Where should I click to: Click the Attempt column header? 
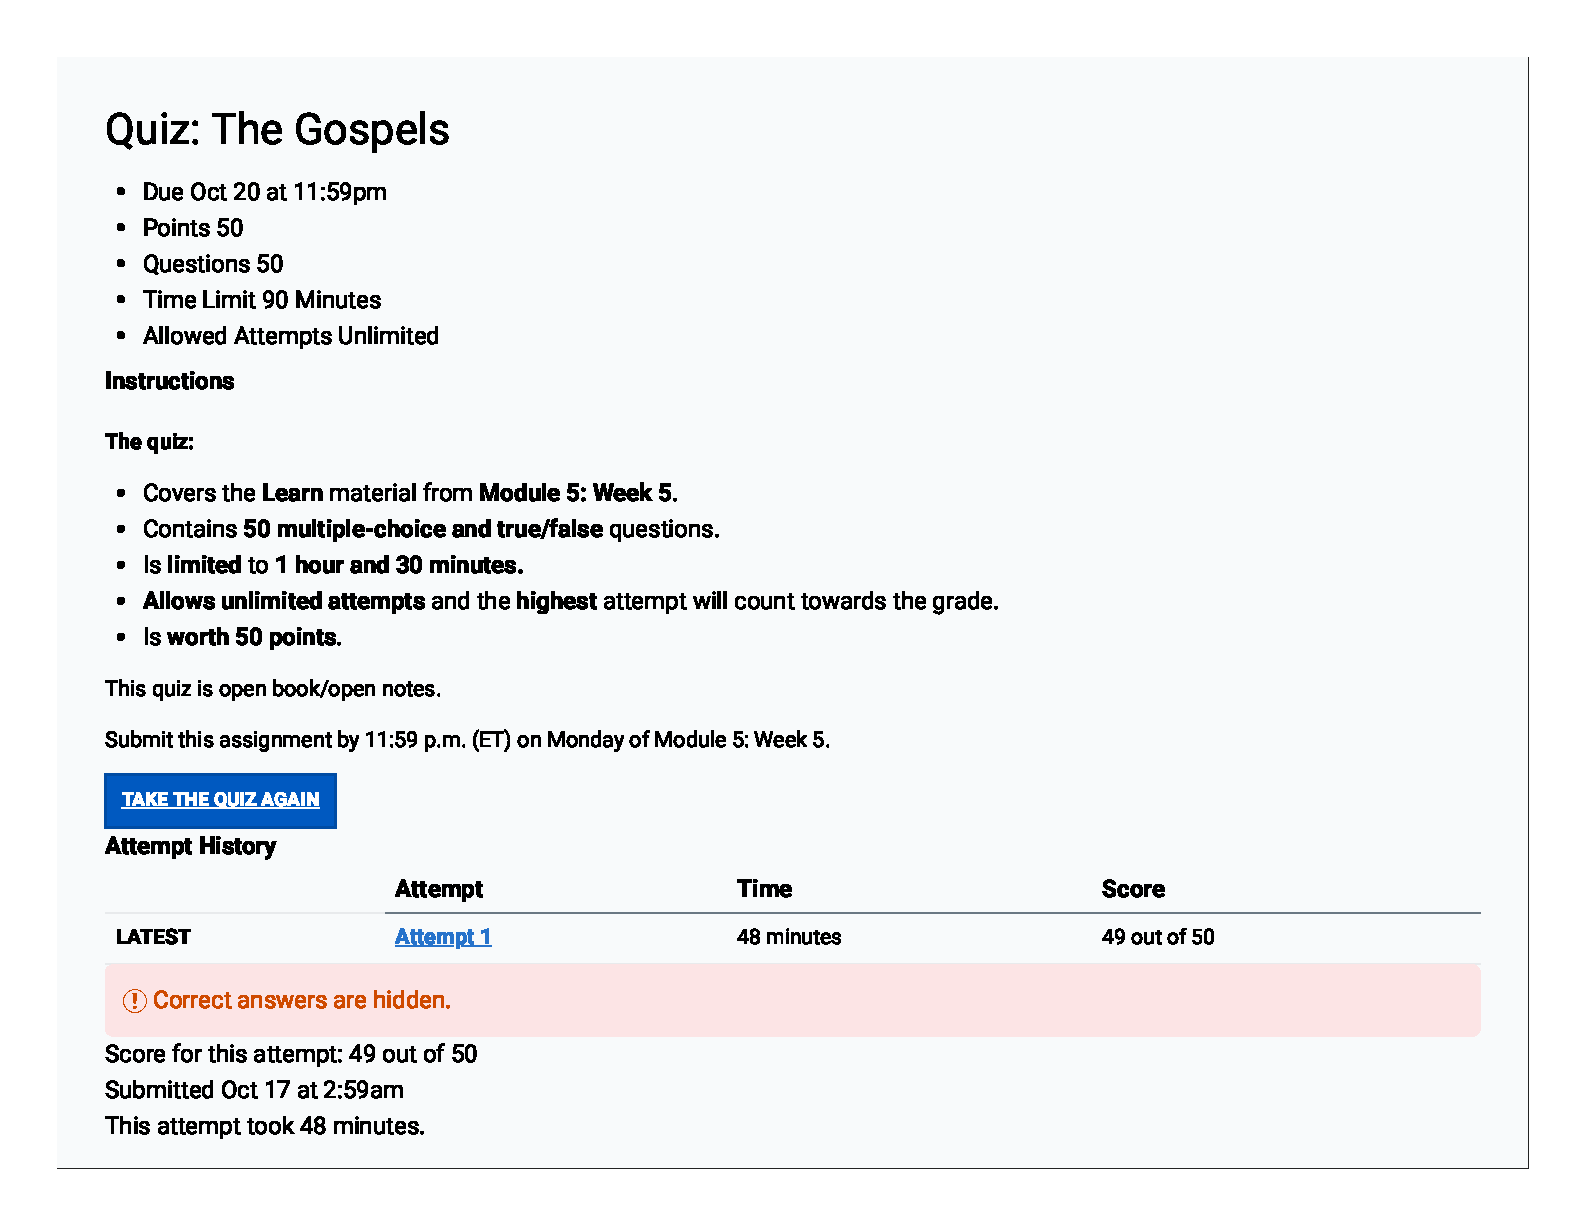438,889
